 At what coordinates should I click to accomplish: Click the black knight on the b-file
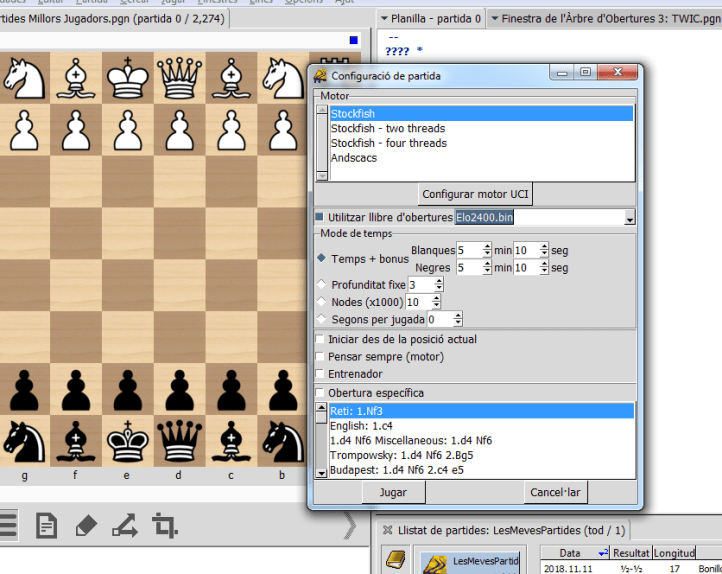[x=283, y=441]
